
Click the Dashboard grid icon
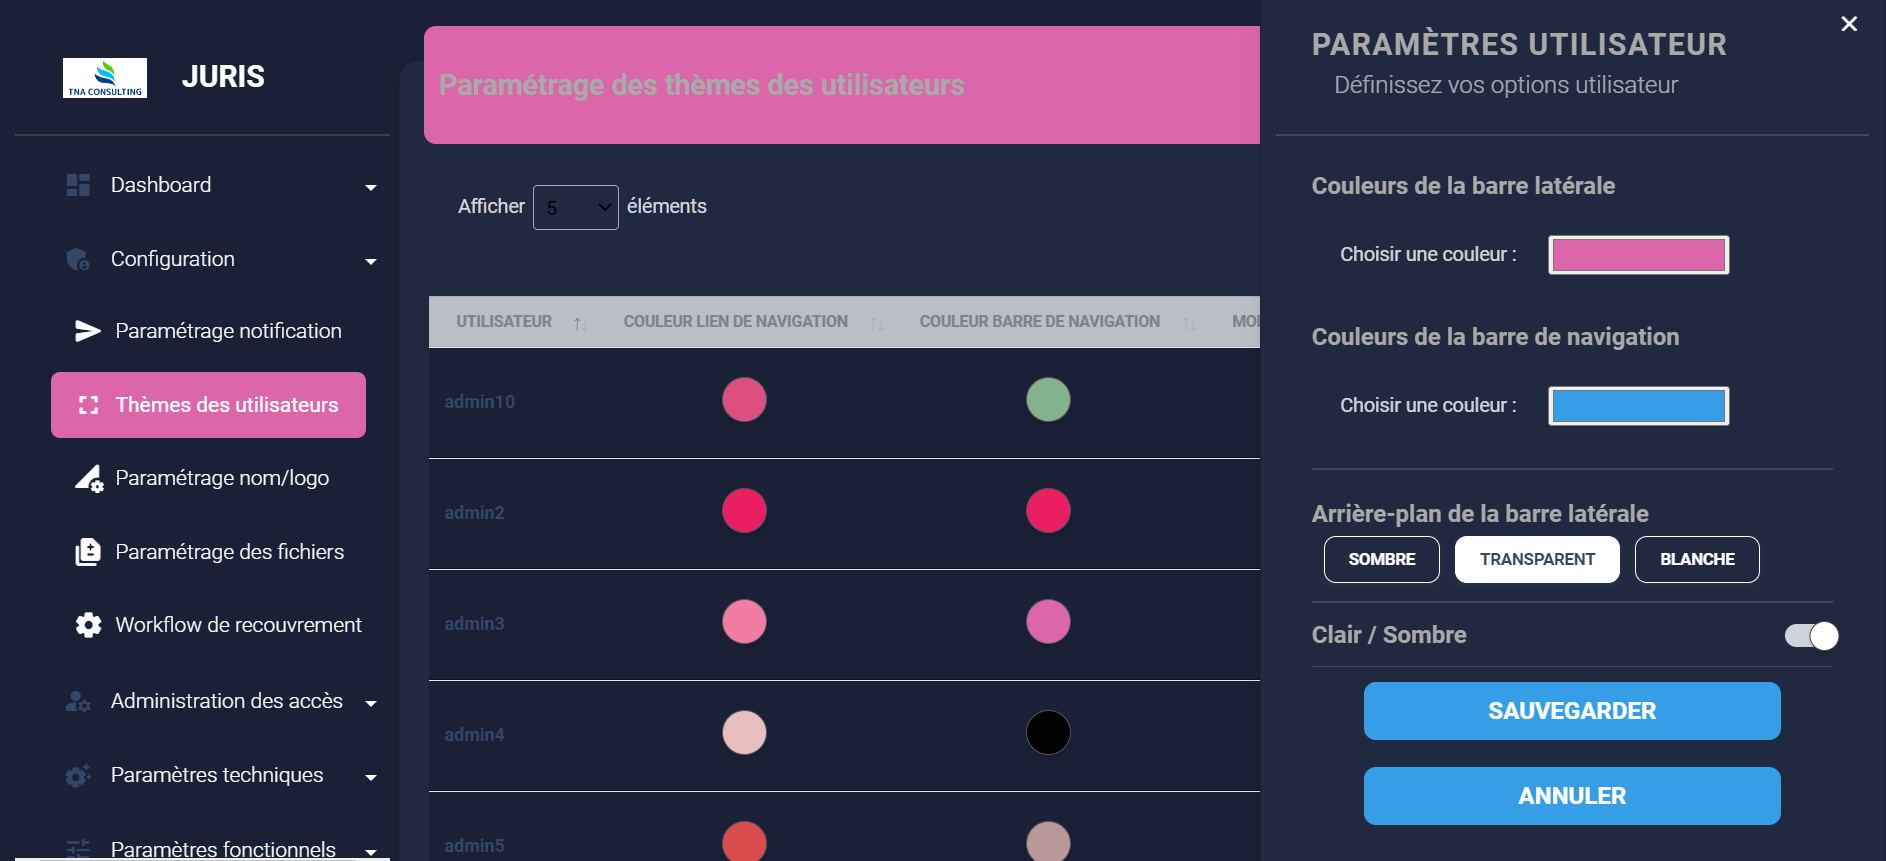[x=78, y=185]
